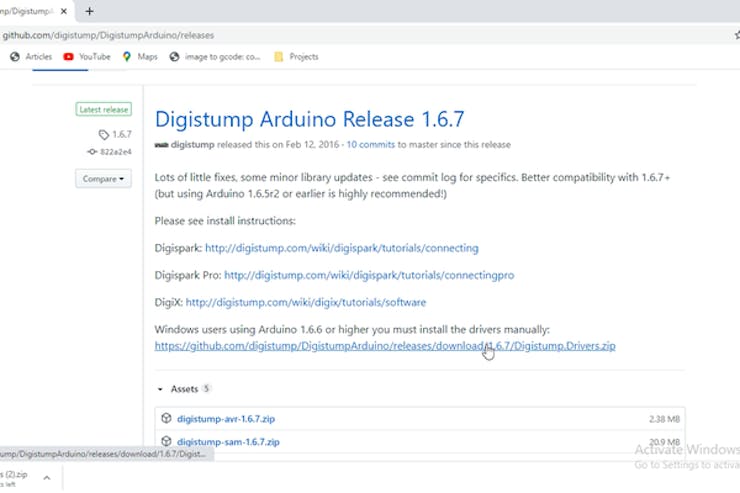
Task: Focus the github.com address bar
Action: [300, 34]
